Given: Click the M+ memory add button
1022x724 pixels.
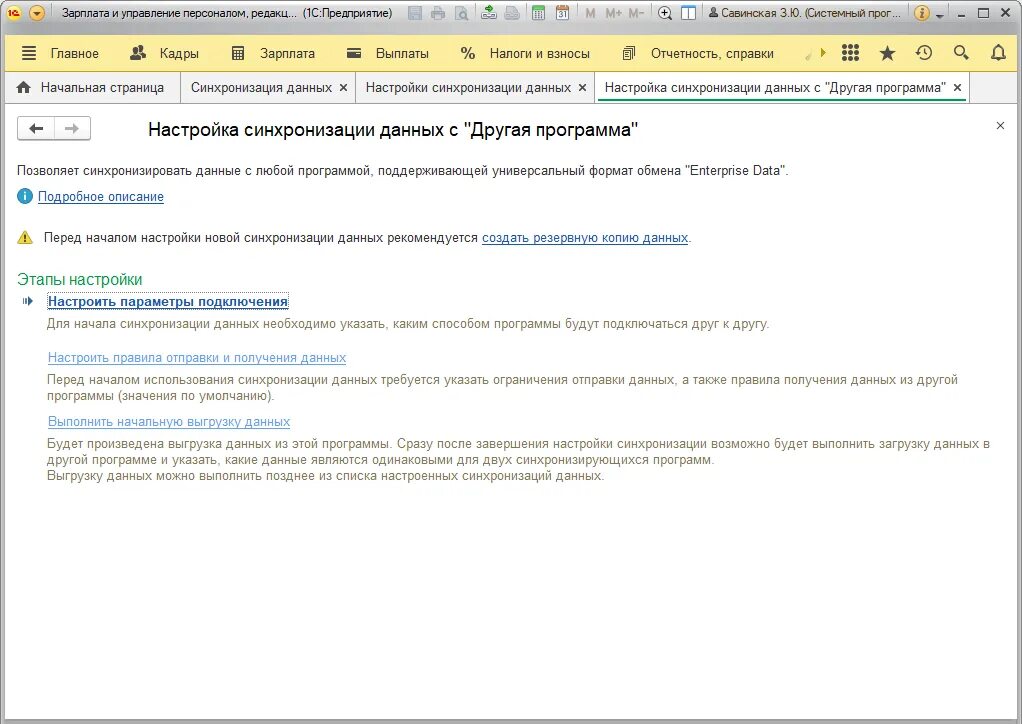Looking at the screenshot, I should [613, 13].
